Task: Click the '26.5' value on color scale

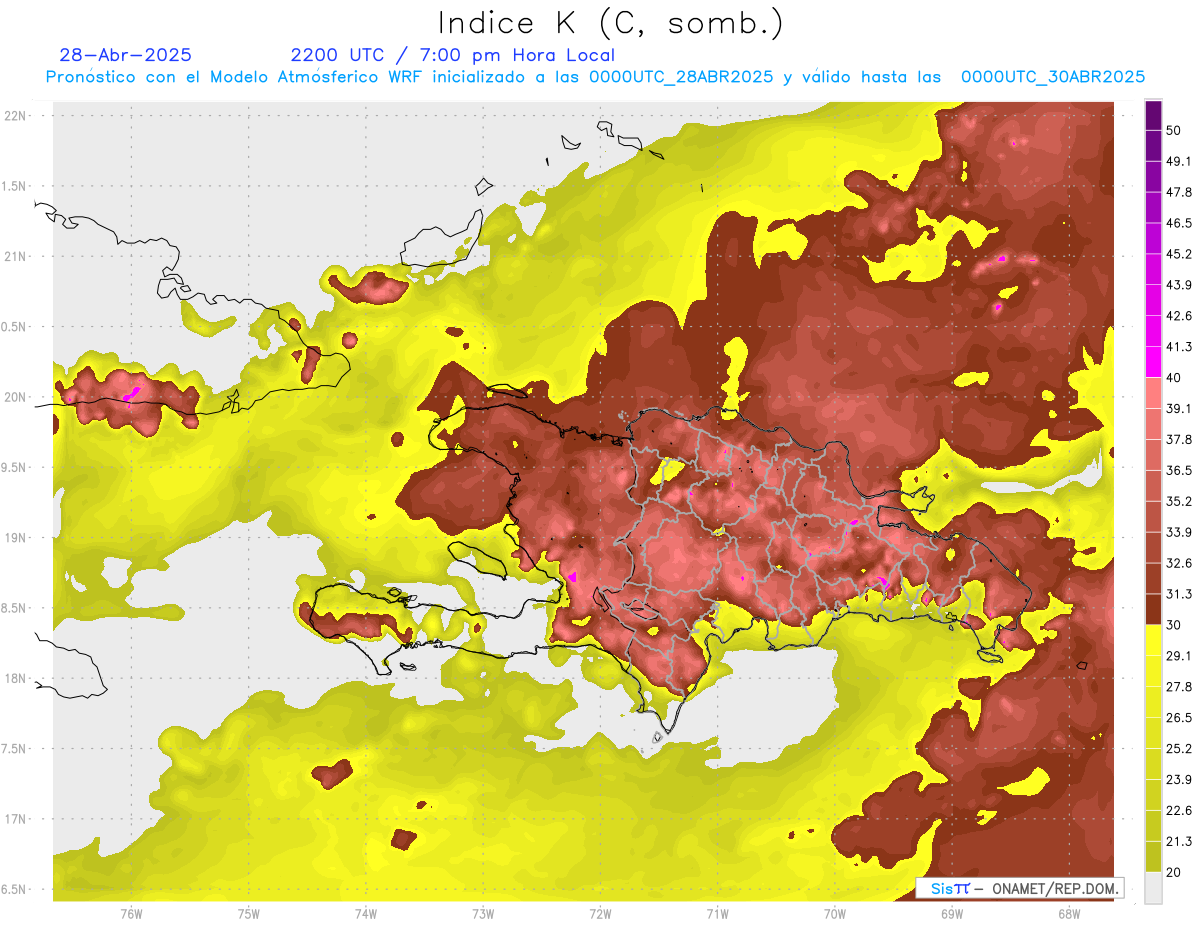Action: click(x=1178, y=718)
